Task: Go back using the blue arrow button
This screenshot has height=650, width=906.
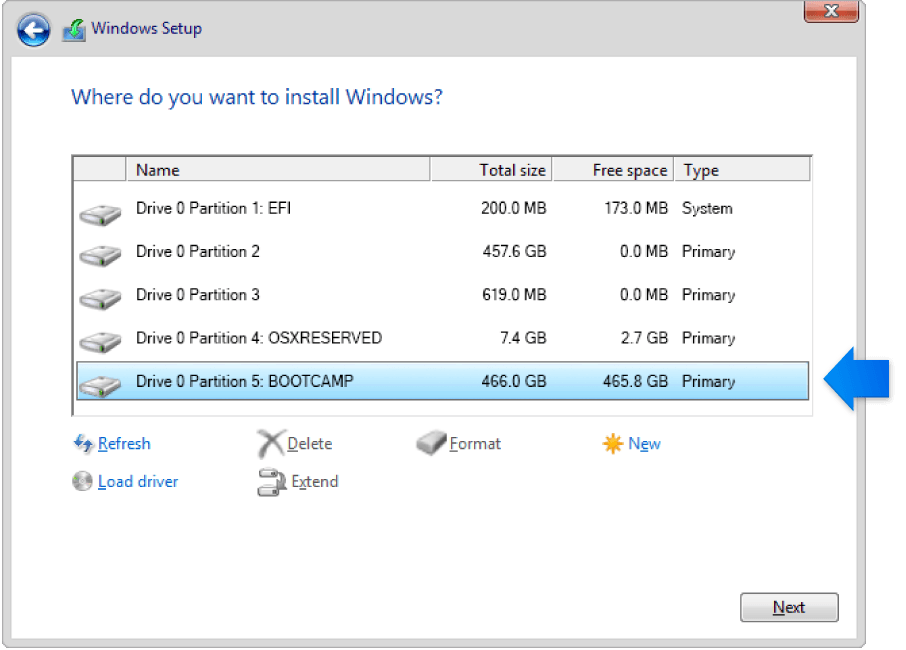Action: click(33, 30)
